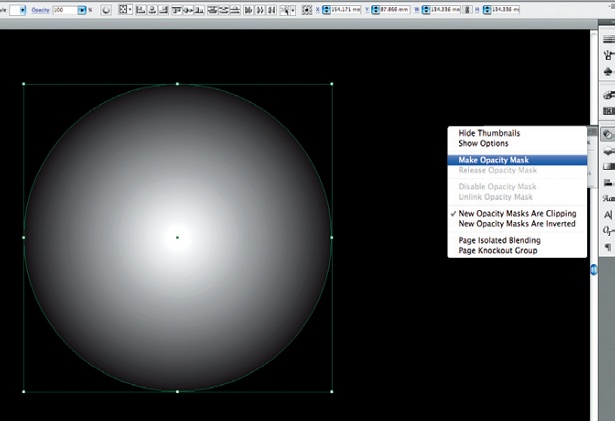Viewport: 615px width, 421px height.
Task: Toggle Constrain Width and Height Proportions
Action: (x=467, y=10)
